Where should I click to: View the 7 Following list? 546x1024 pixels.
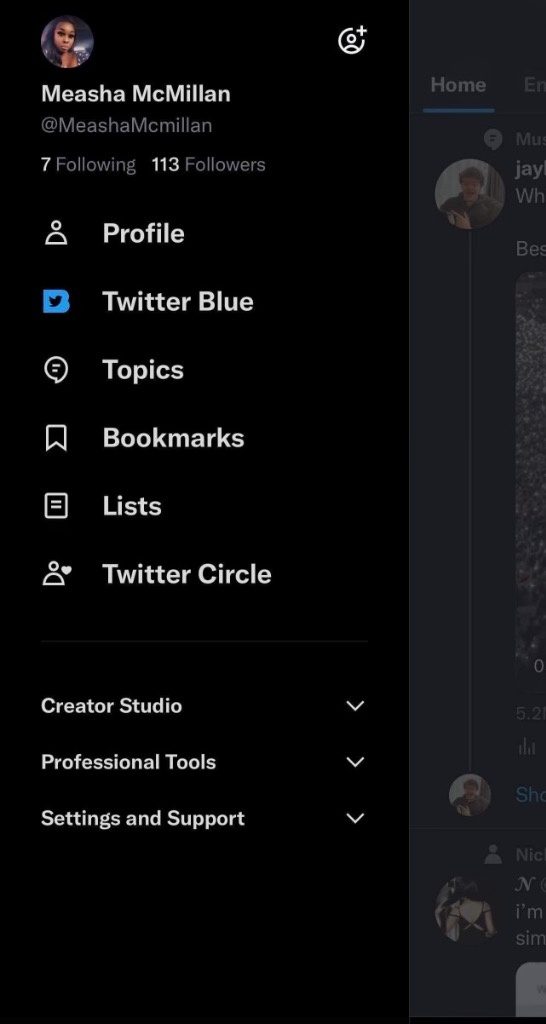coord(88,165)
